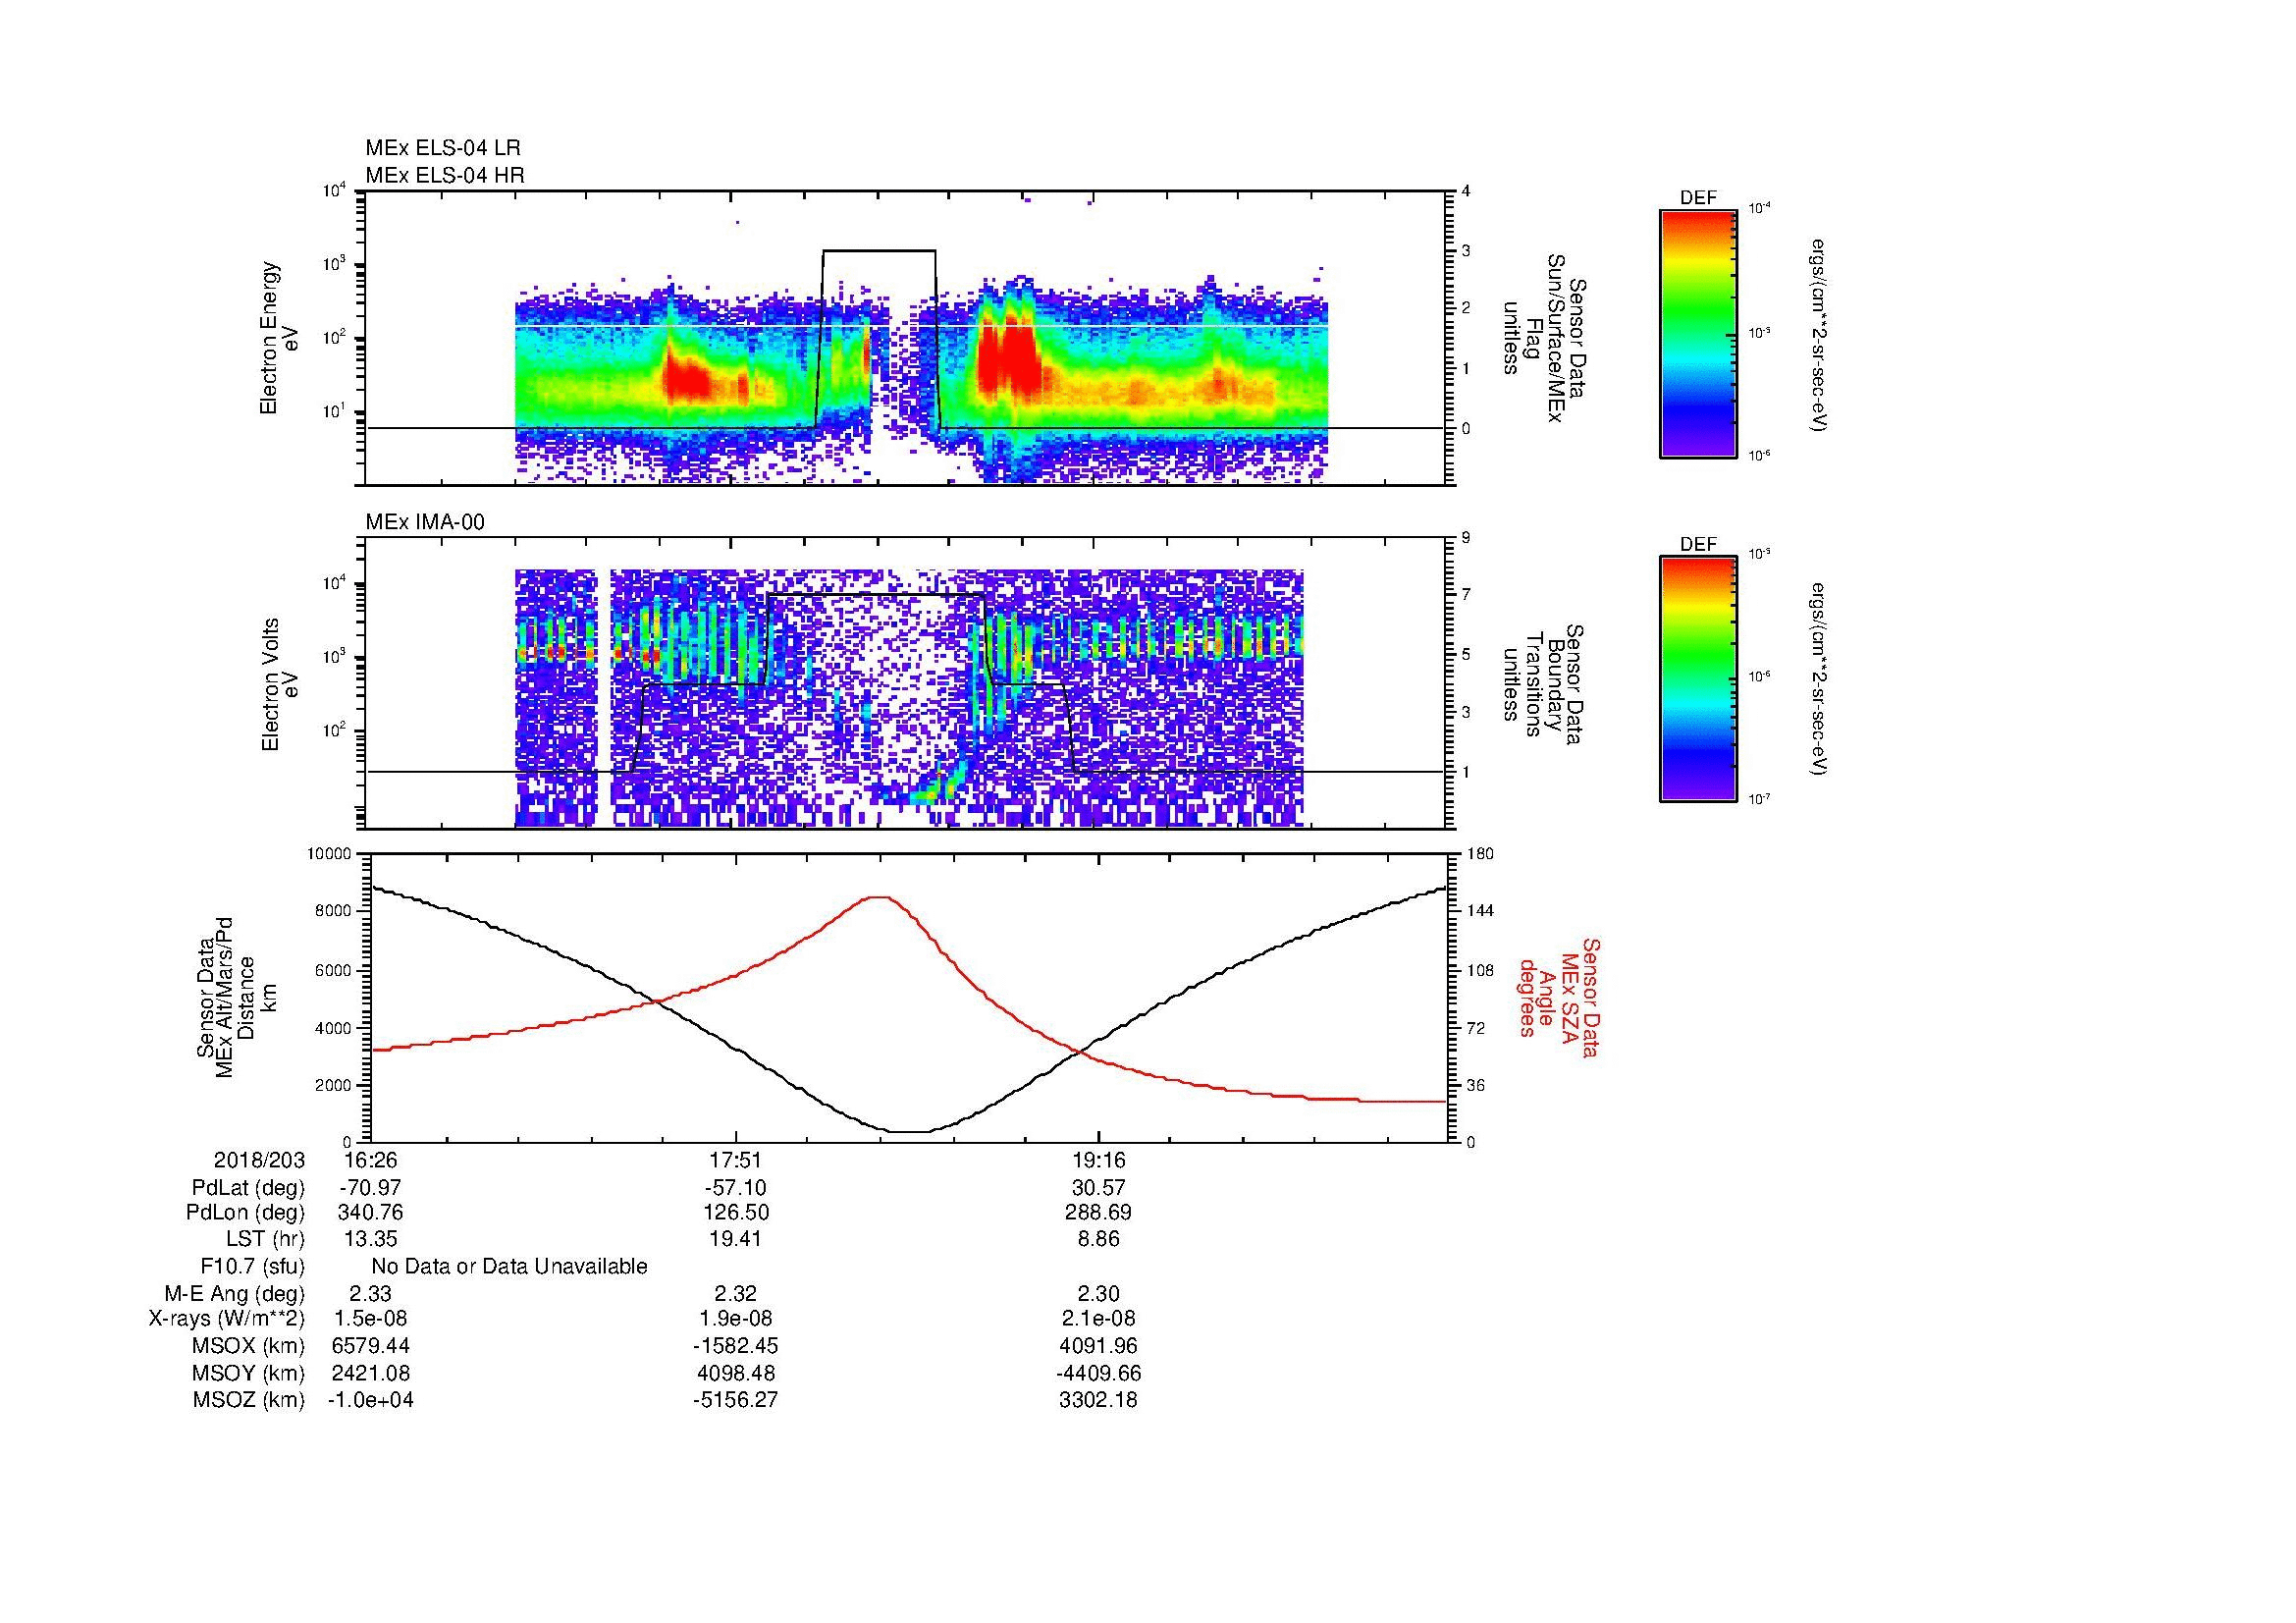Click the M-E Ang value 2.30
The width and height of the screenshot is (2296, 1623).
click(1098, 1293)
